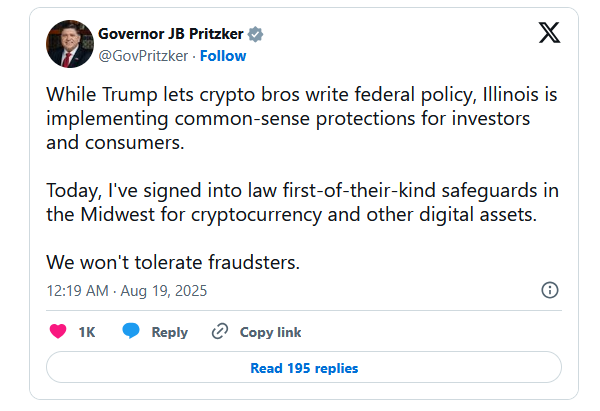Open the circled info icon

coord(550,290)
